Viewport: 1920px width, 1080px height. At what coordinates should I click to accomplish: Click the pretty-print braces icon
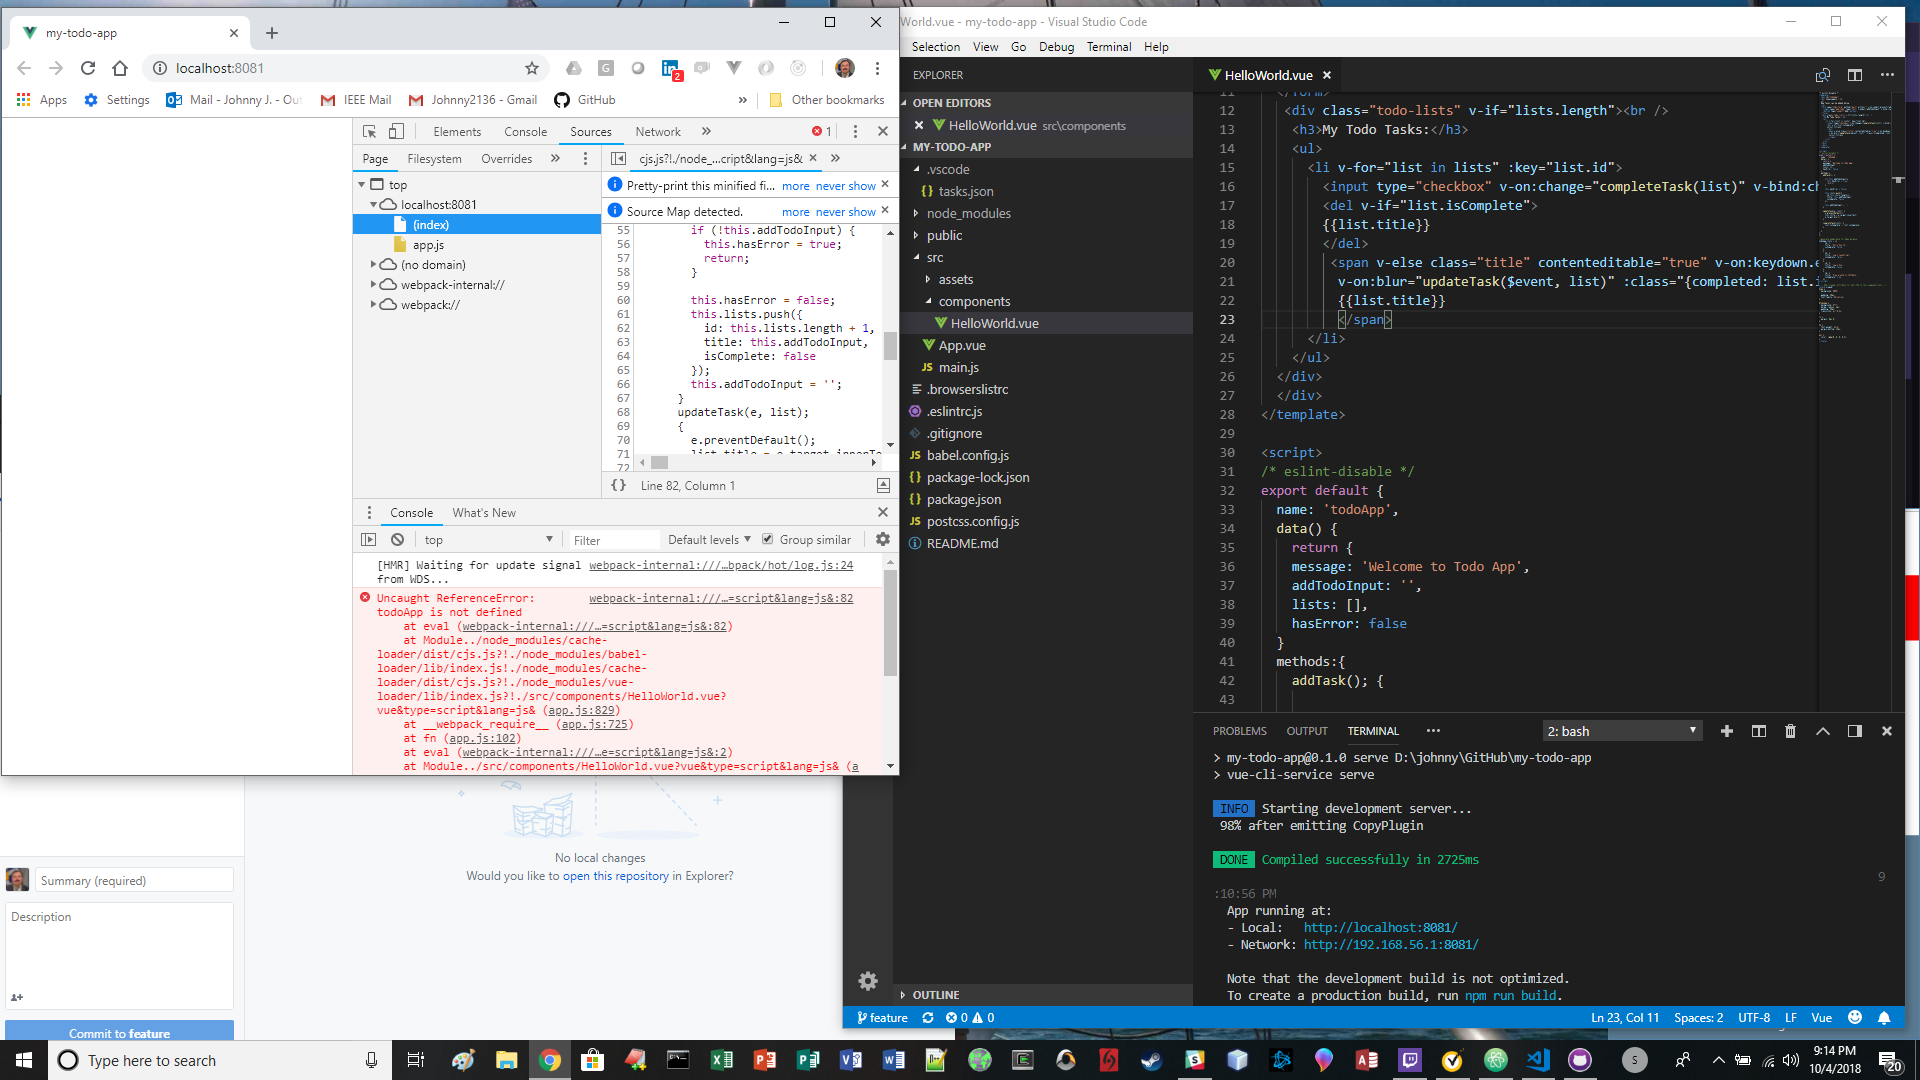click(619, 485)
